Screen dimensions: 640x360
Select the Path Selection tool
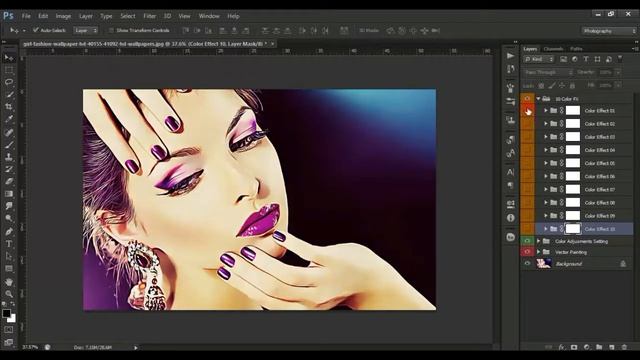coord(9,256)
